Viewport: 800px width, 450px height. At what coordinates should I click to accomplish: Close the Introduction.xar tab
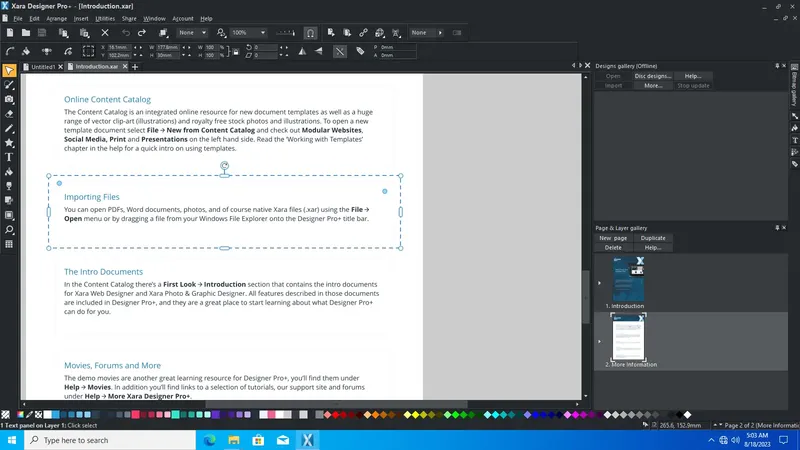(x=125, y=67)
